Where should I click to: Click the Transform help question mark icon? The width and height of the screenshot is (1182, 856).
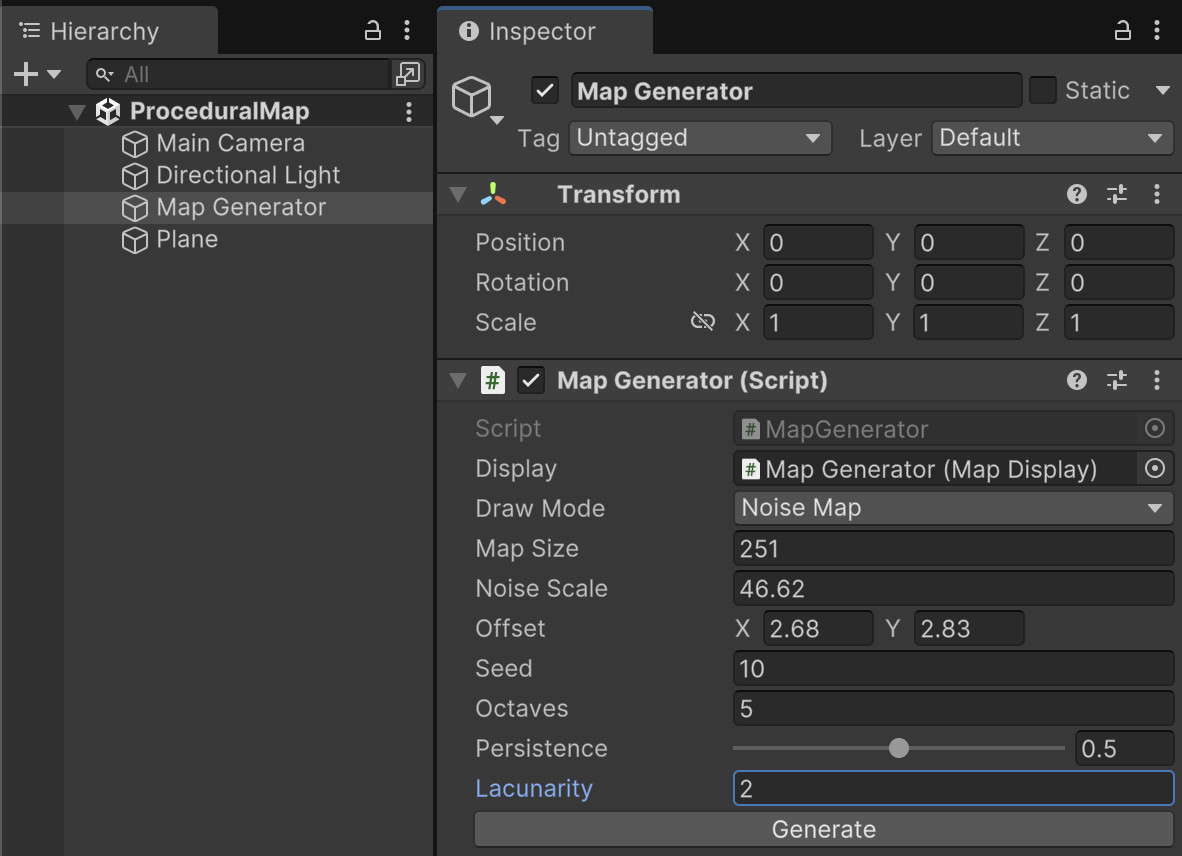[1077, 194]
